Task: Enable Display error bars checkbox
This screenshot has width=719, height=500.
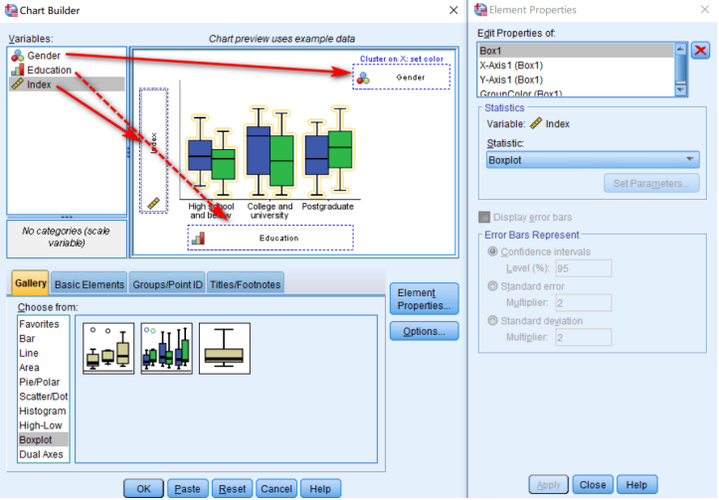Action: coord(485,217)
